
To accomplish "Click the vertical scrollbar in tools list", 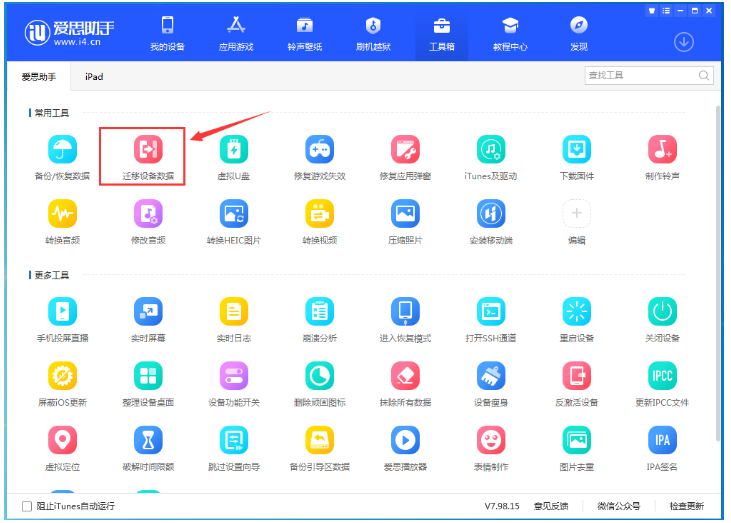I will coord(718,273).
